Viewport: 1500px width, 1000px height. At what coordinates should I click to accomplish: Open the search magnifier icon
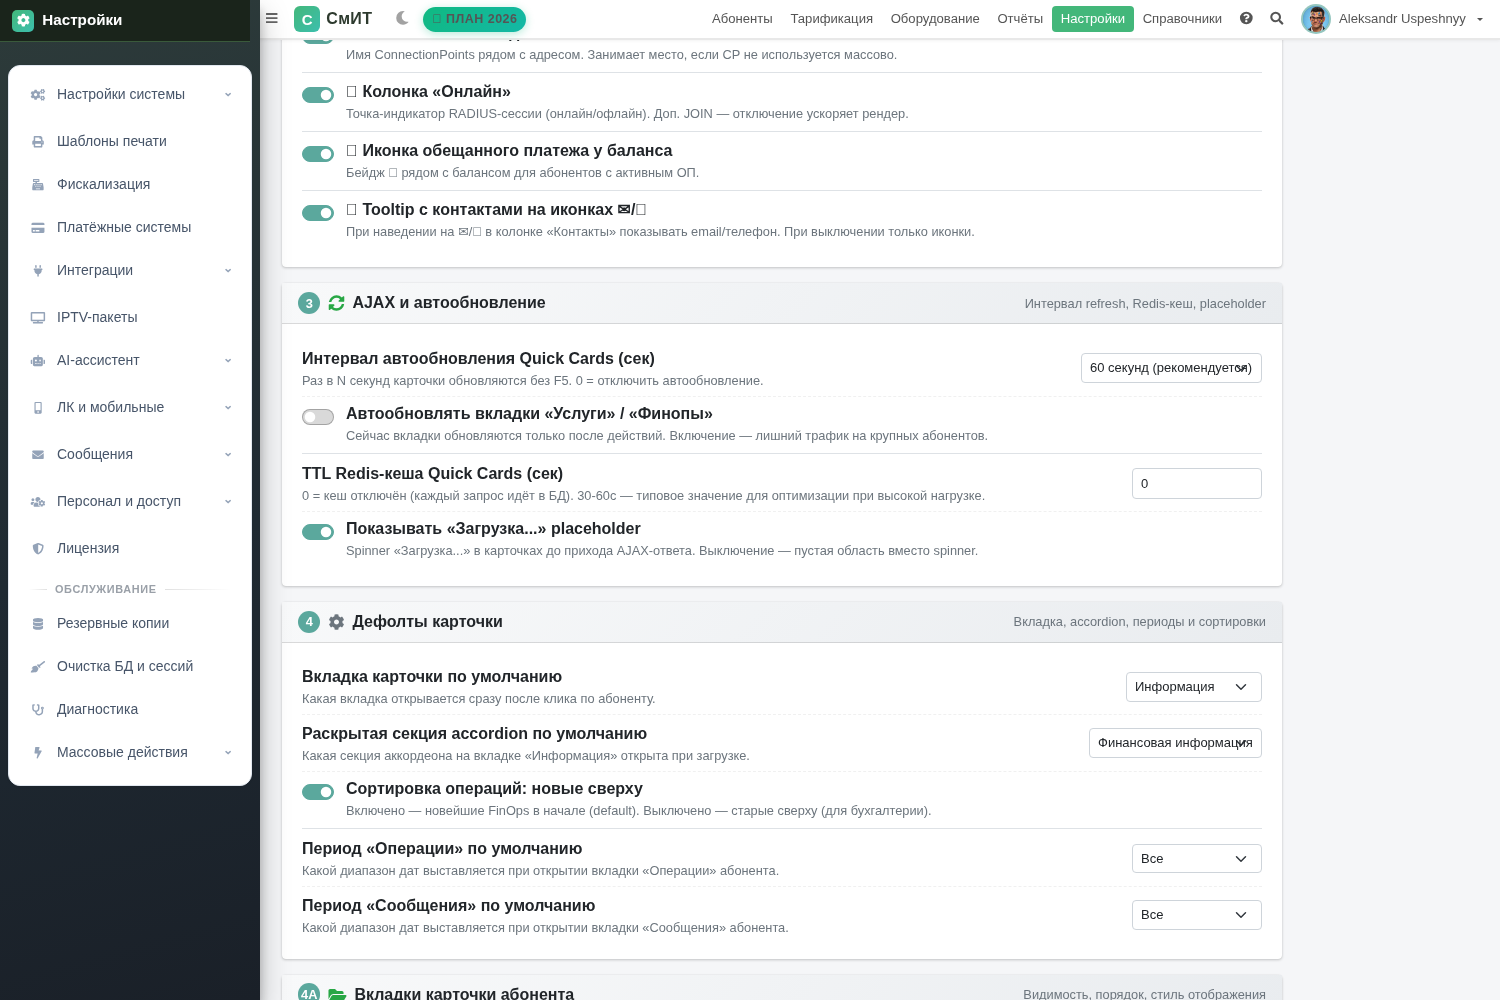[x=1277, y=18]
